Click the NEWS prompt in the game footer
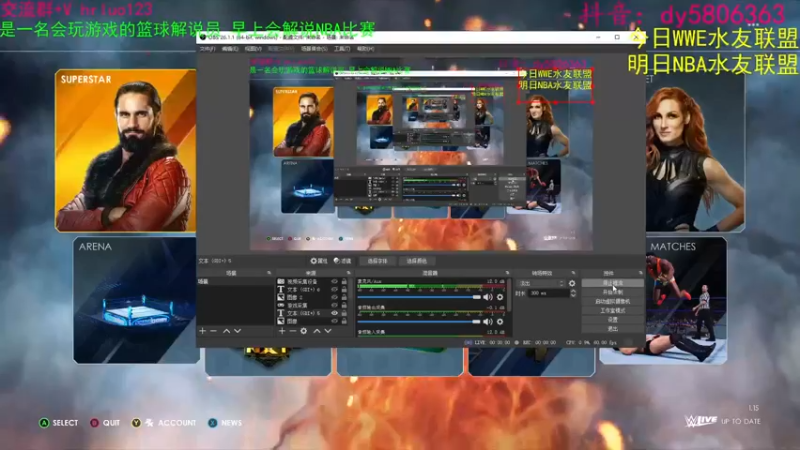This screenshot has height=450, width=800. point(225,423)
